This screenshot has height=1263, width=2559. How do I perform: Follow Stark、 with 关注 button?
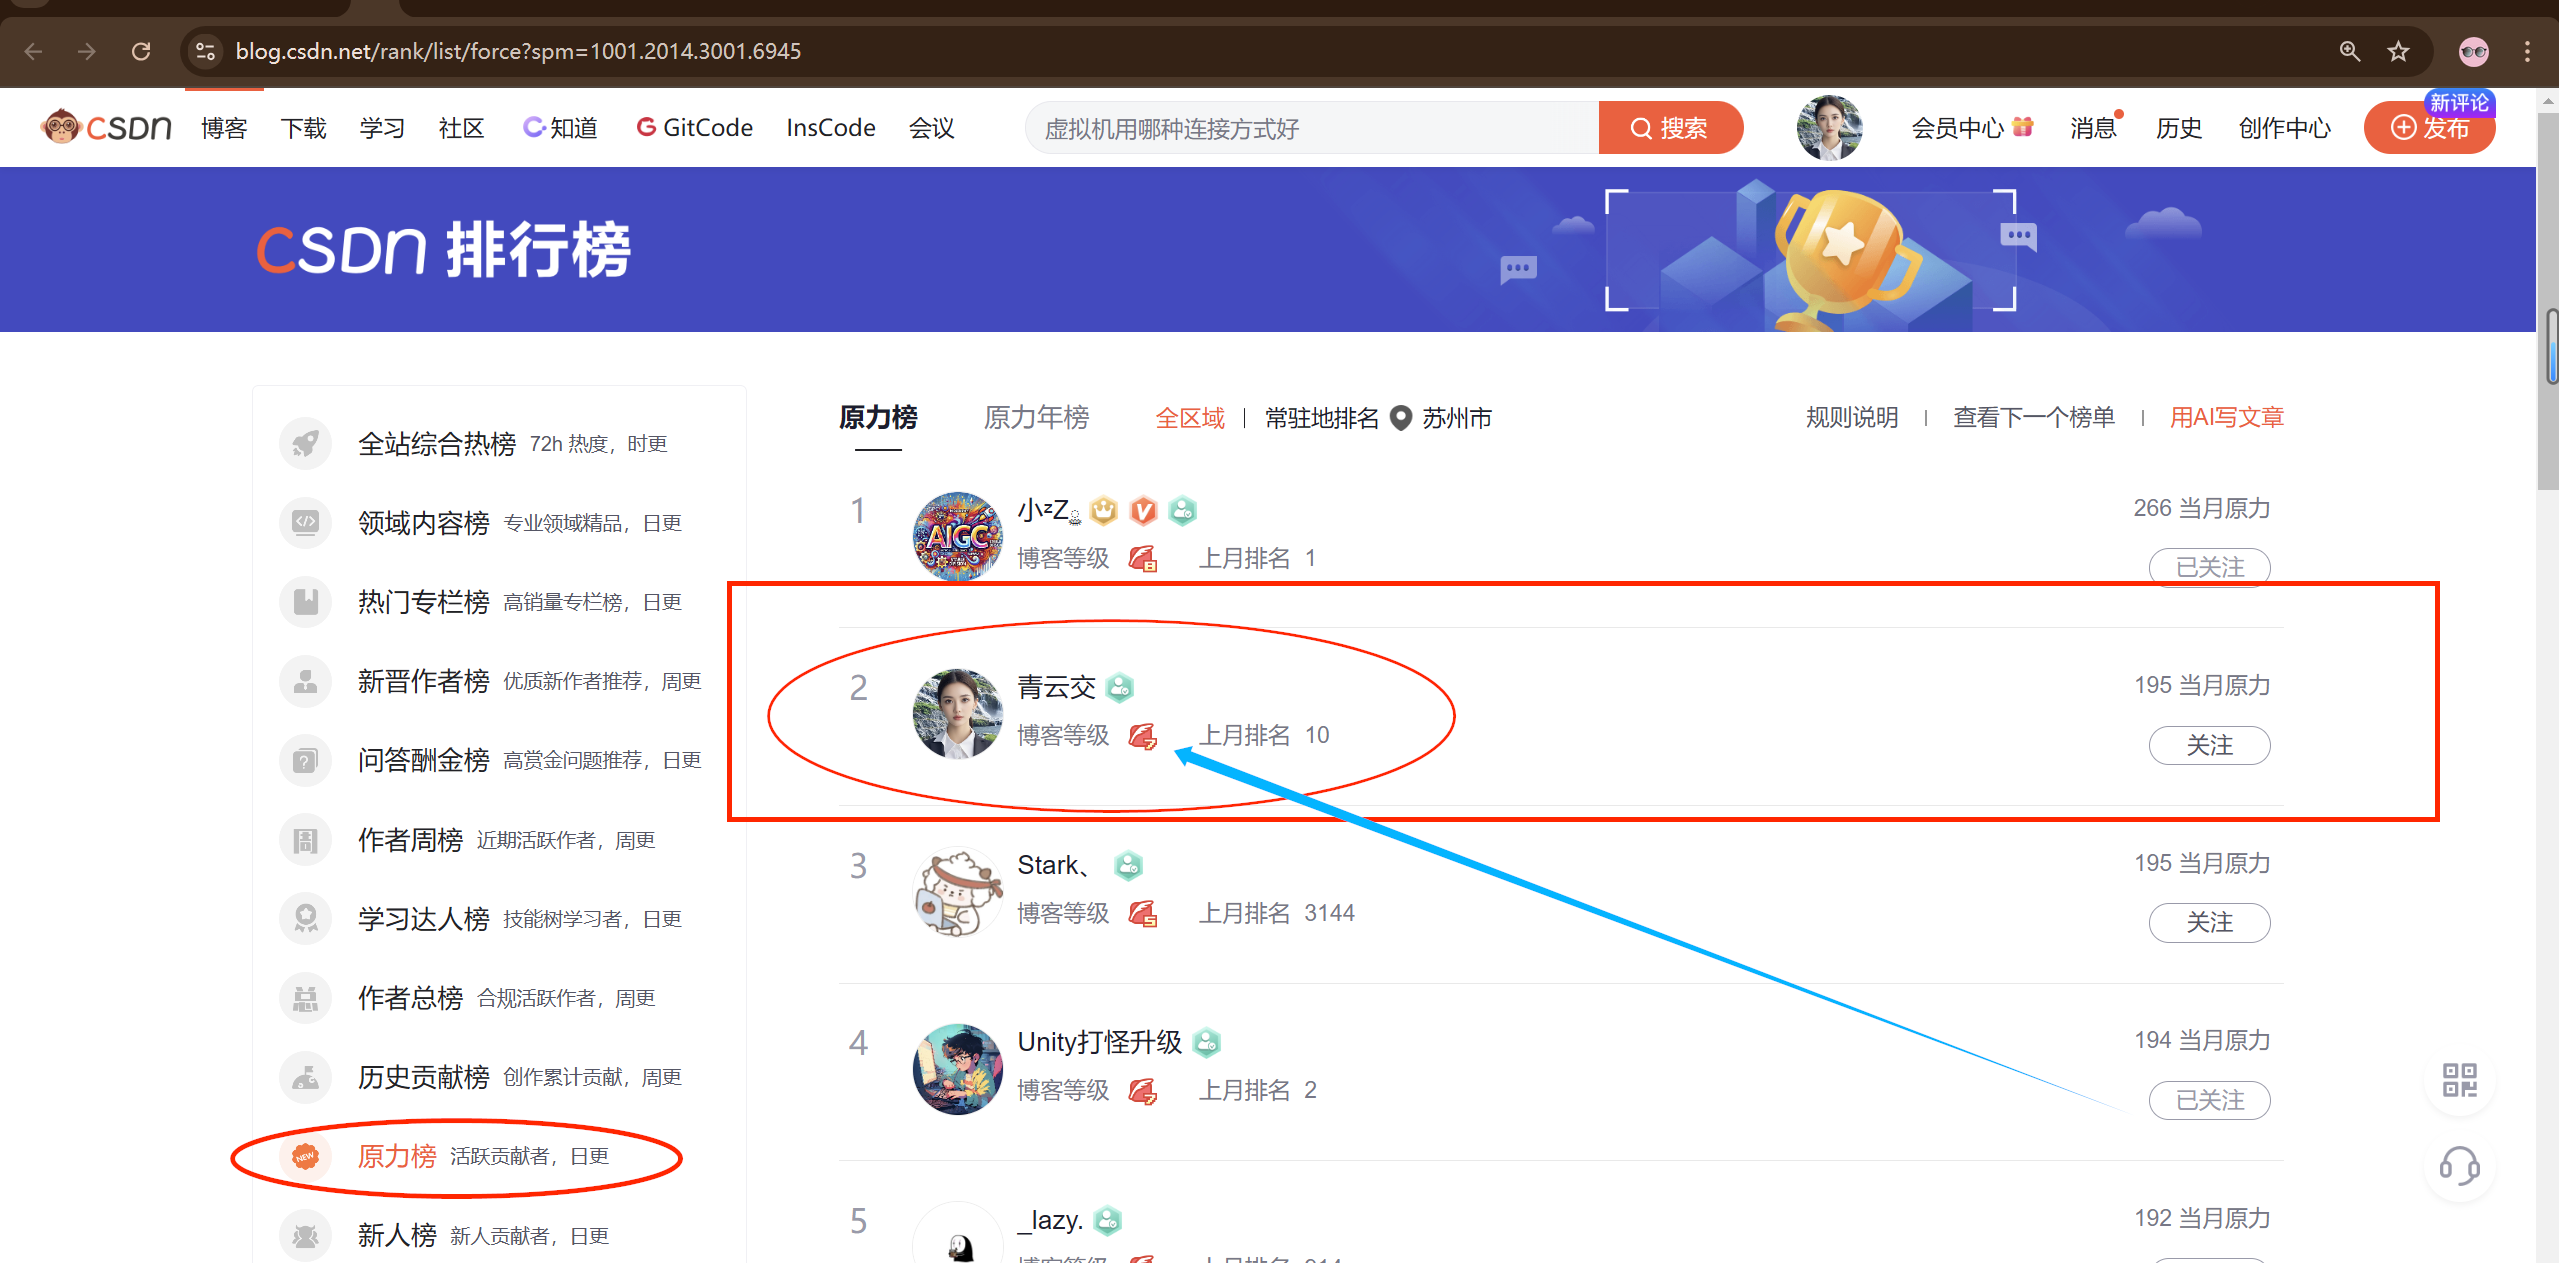(2208, 922)
